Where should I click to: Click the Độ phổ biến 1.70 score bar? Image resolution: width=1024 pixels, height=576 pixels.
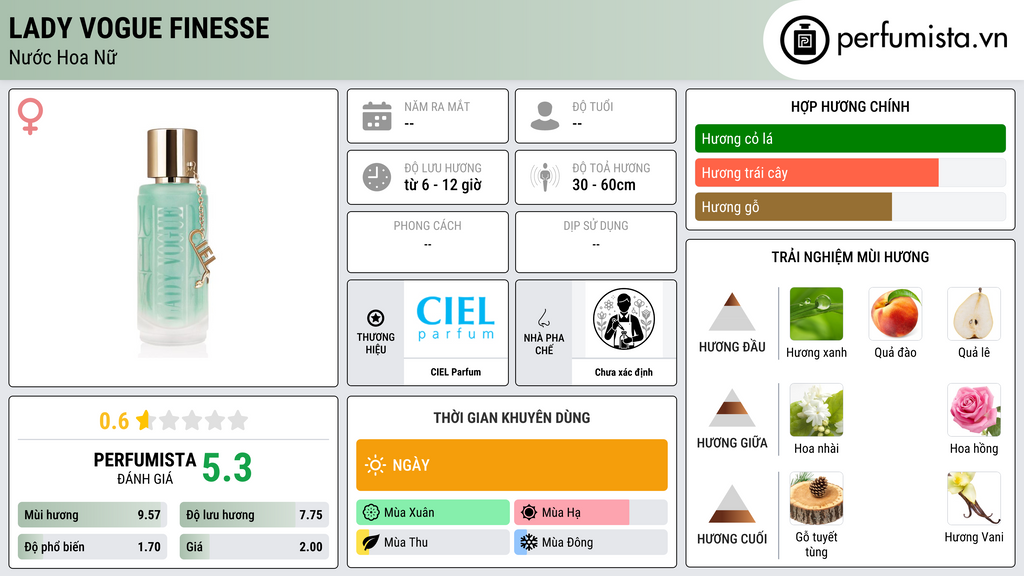pos(92,547)
